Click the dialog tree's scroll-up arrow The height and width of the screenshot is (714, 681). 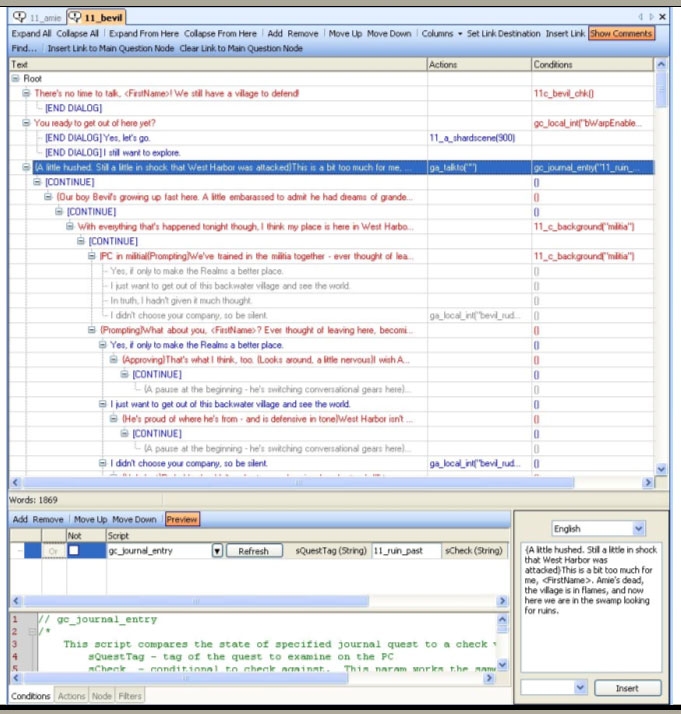[660, 65]
